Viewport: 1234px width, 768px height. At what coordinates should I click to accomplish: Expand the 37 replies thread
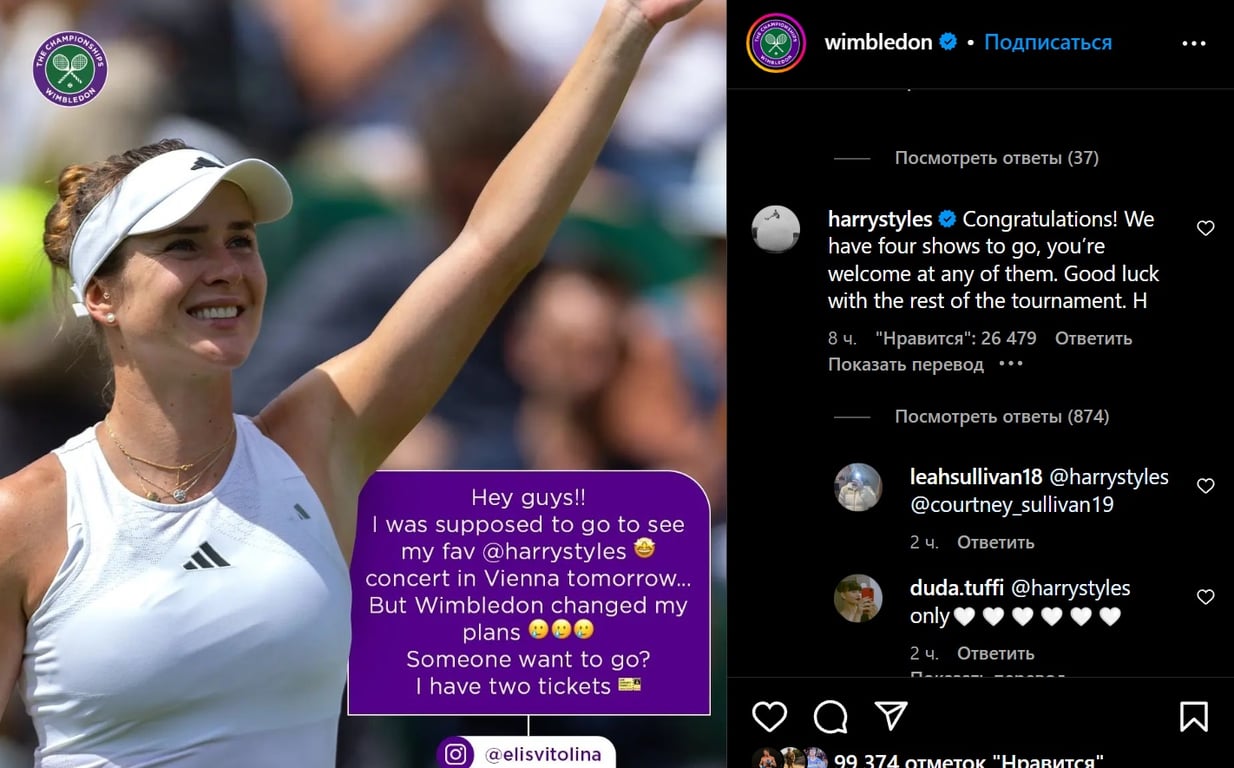click(996, 158)
